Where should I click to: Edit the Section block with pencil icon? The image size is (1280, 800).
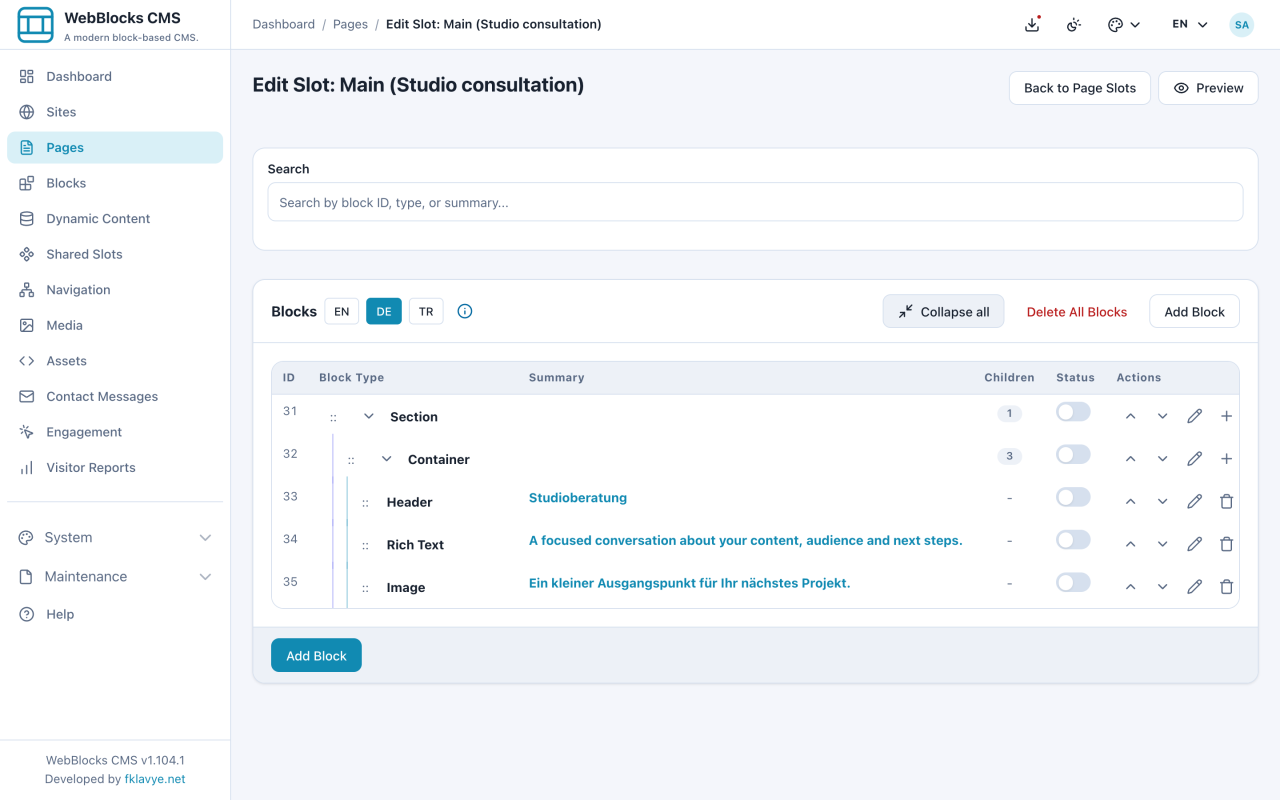1194,416
